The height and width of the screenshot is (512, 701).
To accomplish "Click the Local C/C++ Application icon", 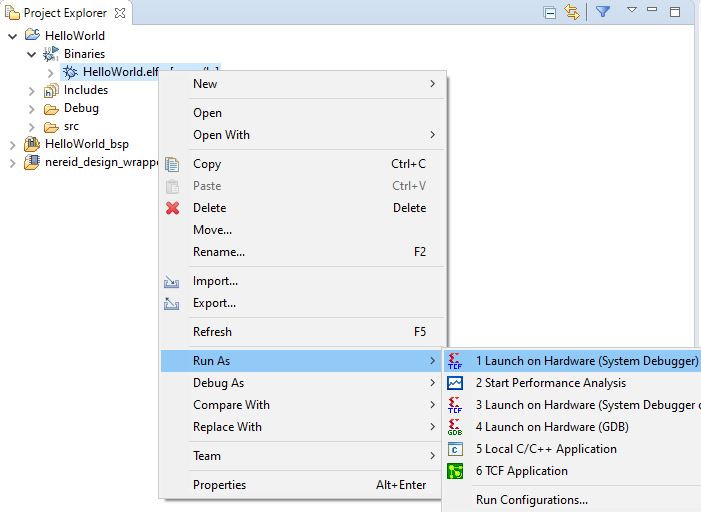I will (456, 449).
